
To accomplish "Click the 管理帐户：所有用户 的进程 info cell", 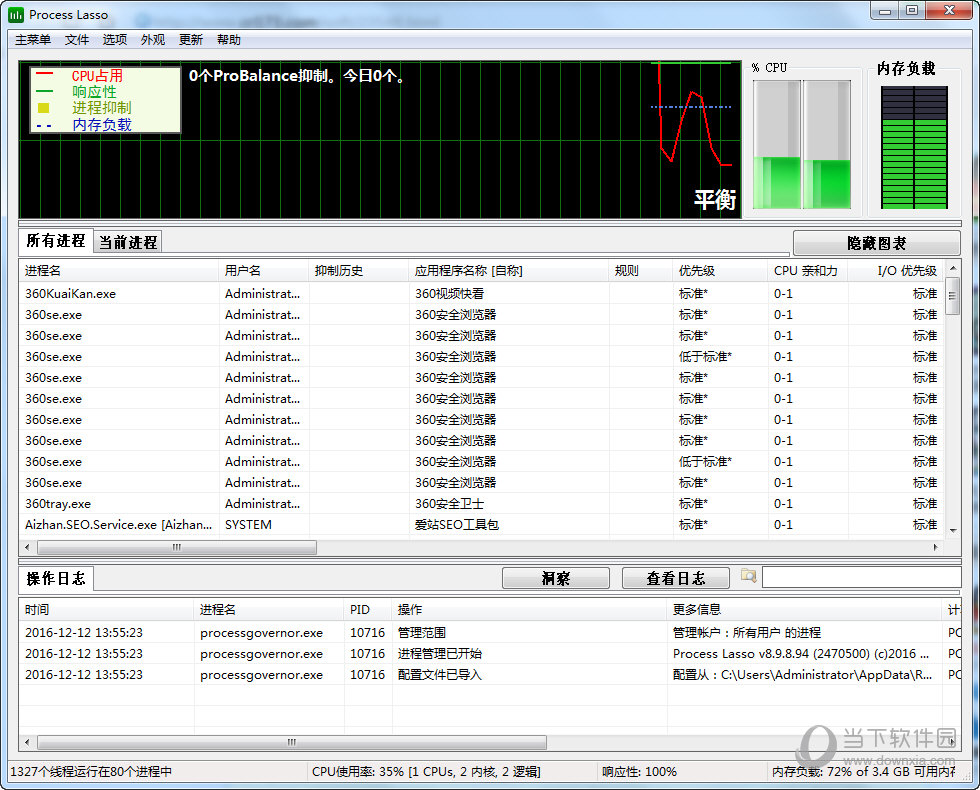I will (747, 632).
